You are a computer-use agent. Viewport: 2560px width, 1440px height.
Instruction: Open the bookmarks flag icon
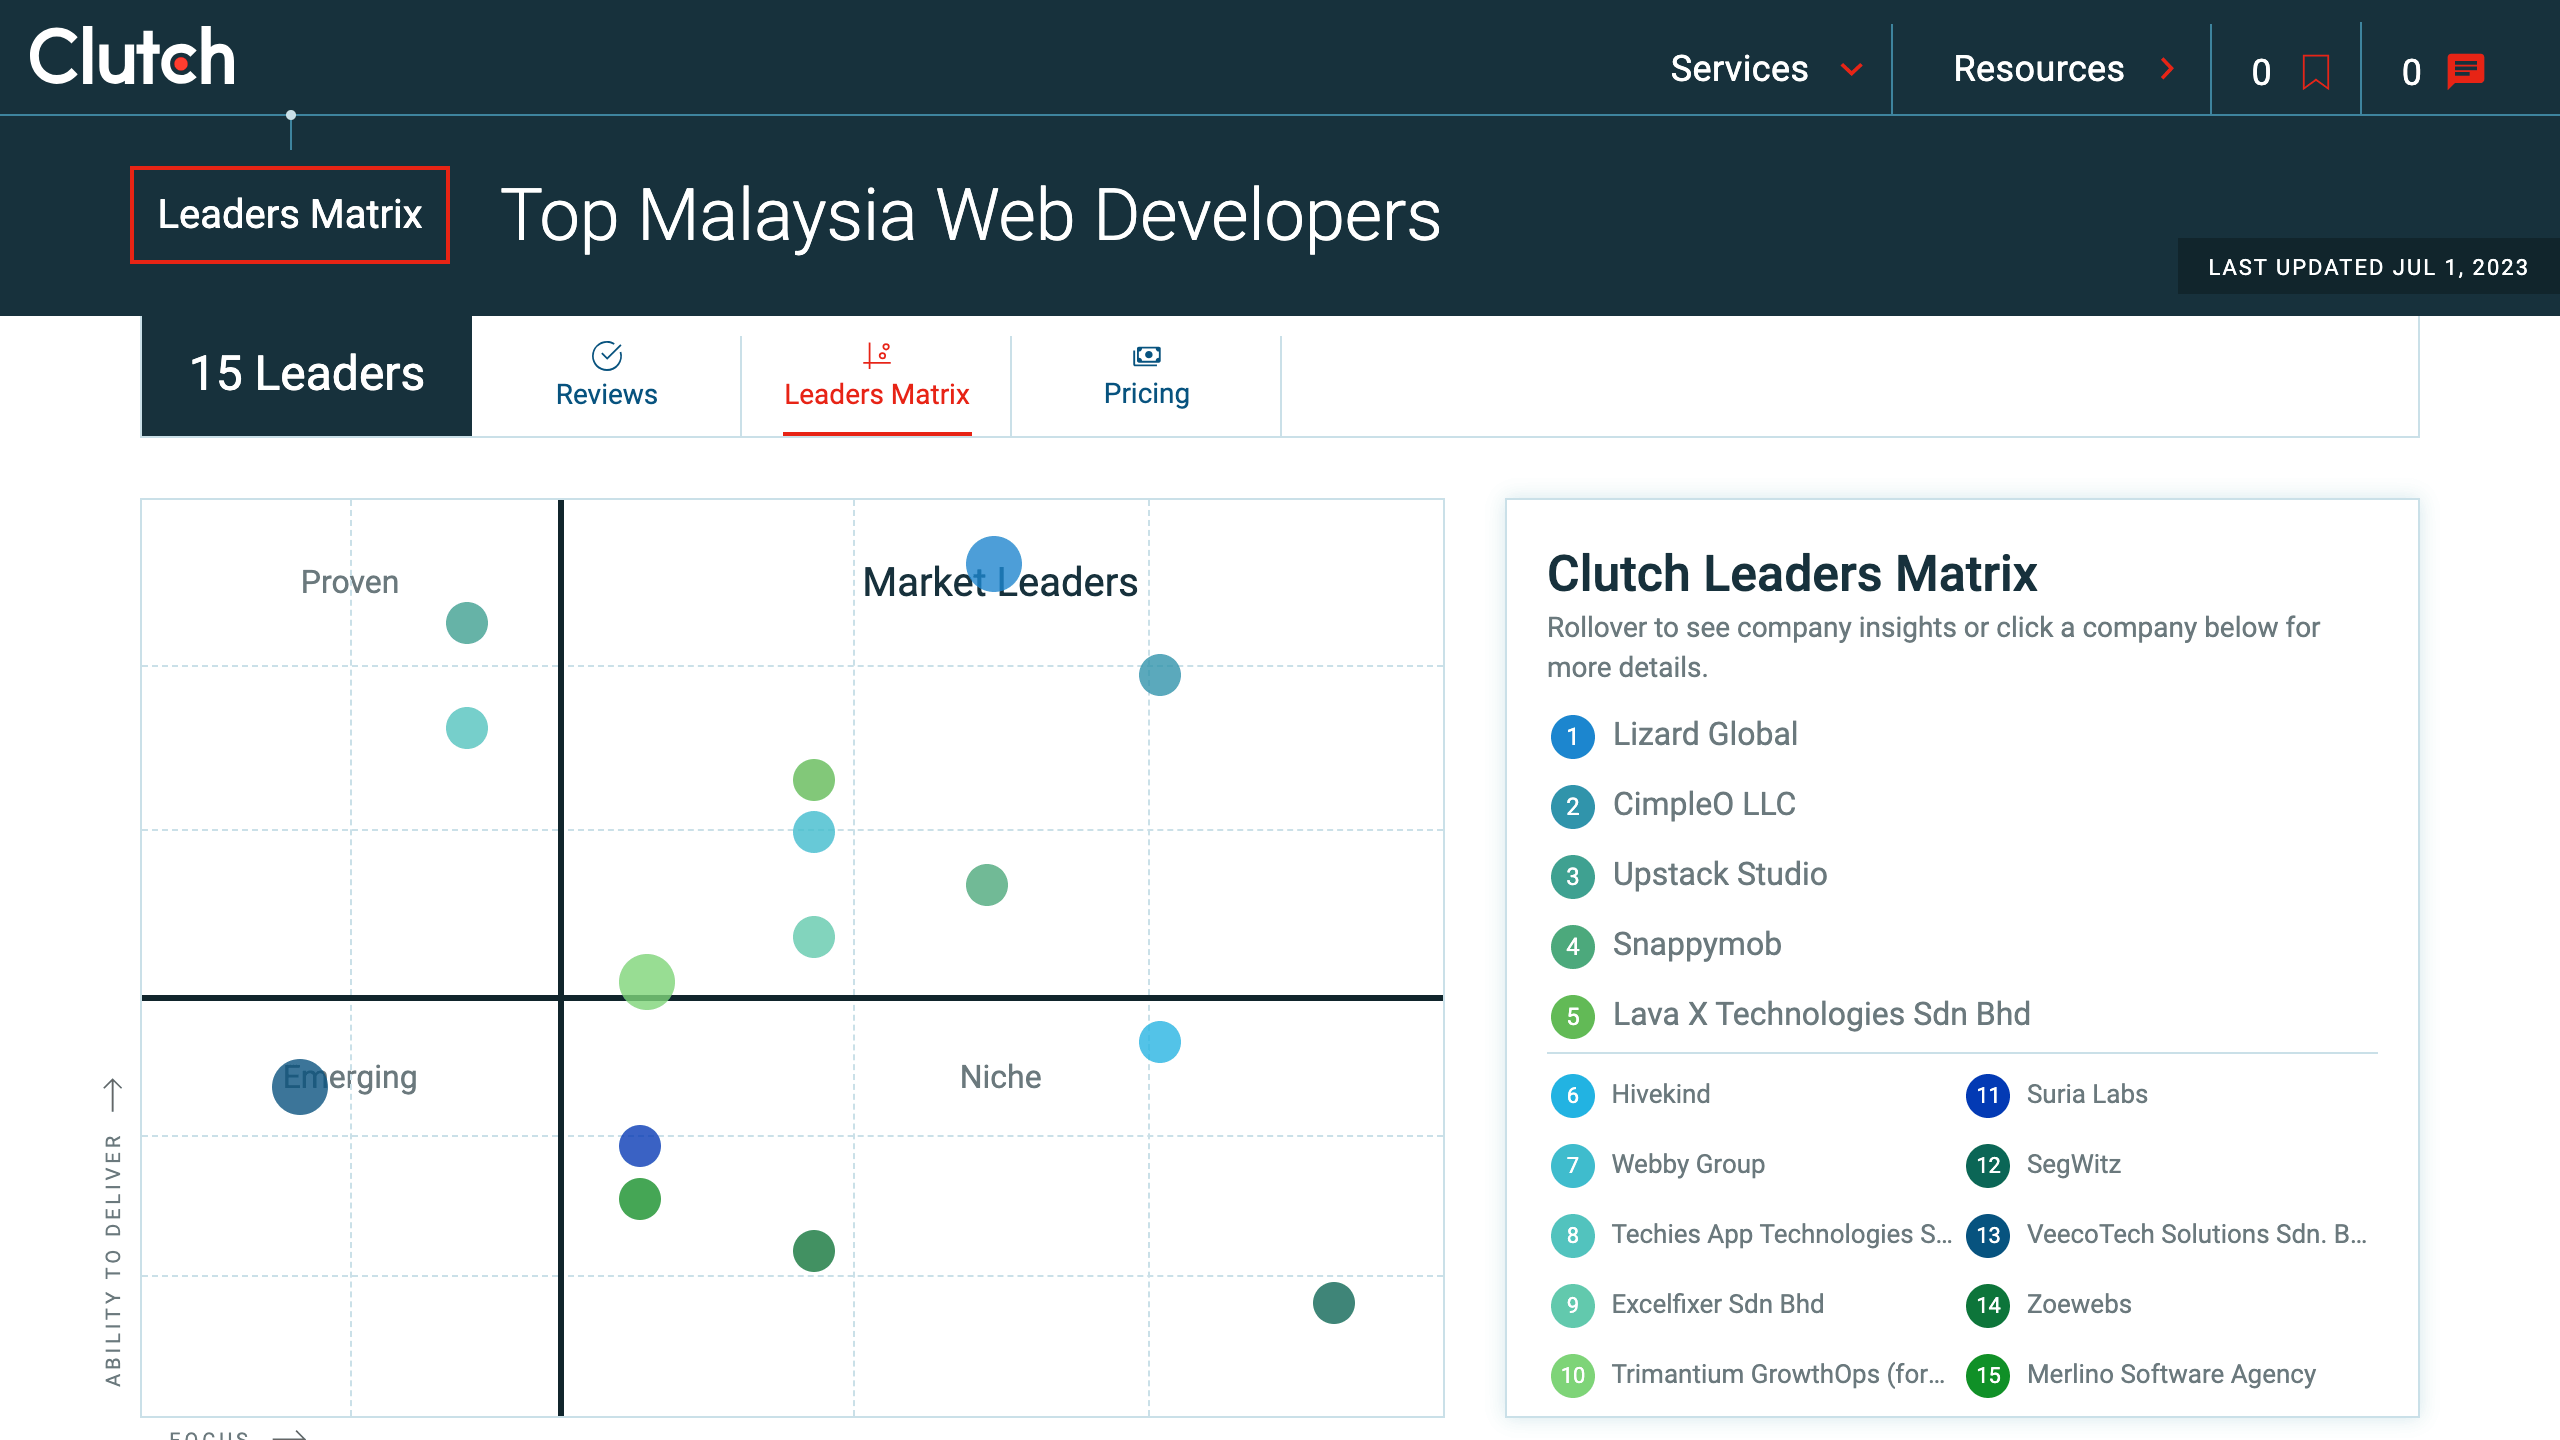[2316, 72]
